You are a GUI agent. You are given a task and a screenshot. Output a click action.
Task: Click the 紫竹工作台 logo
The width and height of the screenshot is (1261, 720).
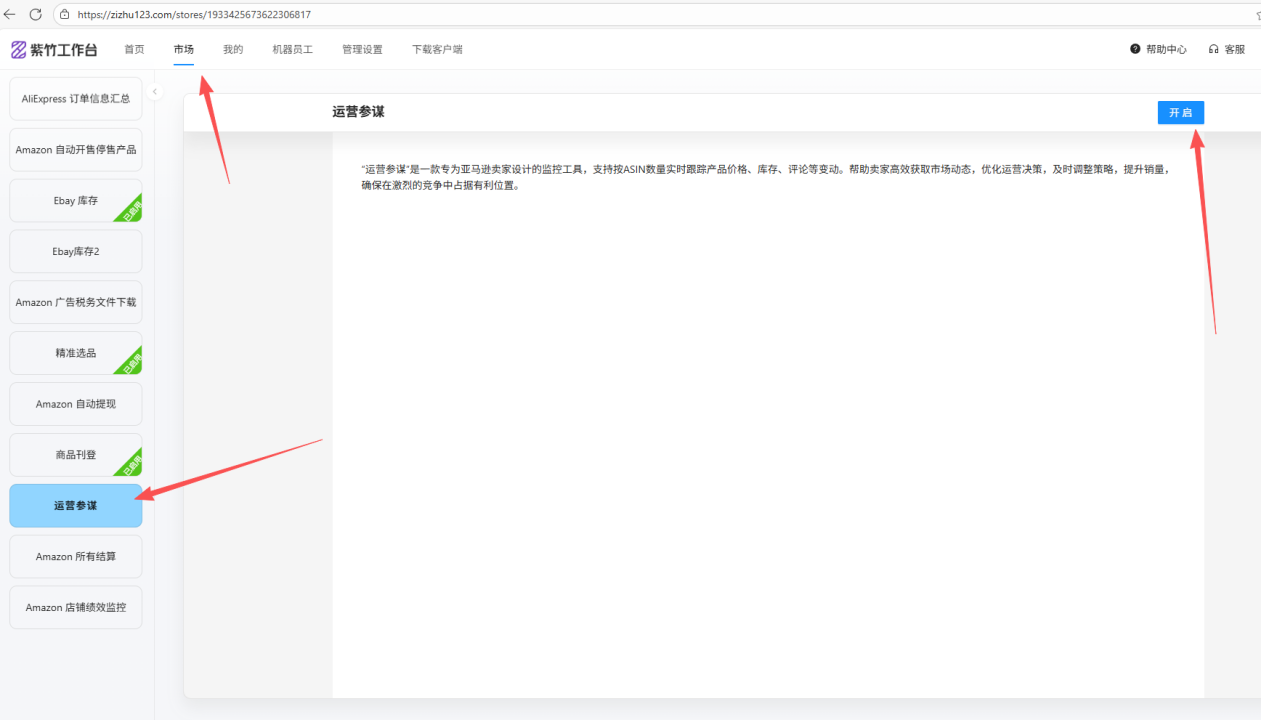pyautogui.click(x=54, y=49)
